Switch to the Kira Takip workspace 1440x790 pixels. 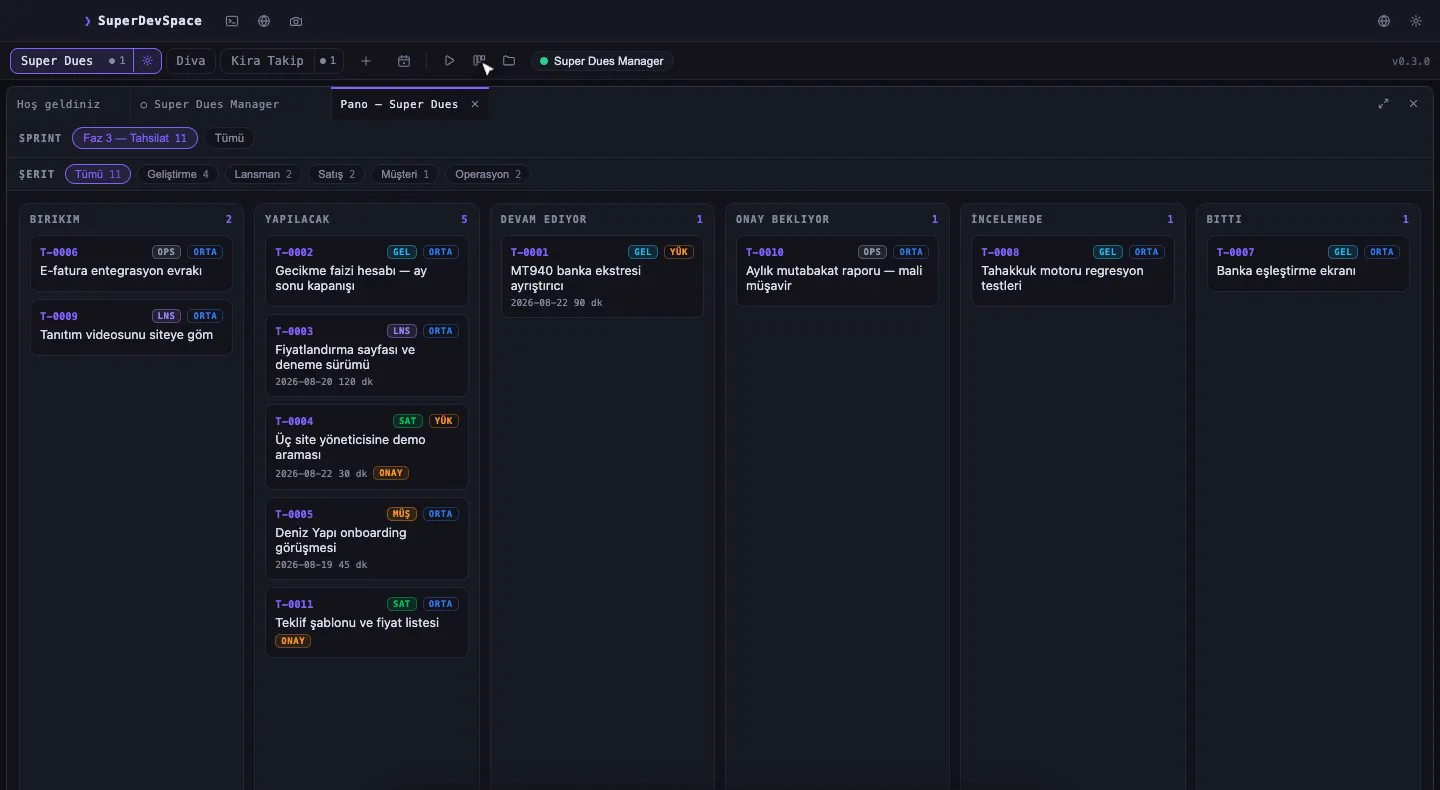click(267, 61)
